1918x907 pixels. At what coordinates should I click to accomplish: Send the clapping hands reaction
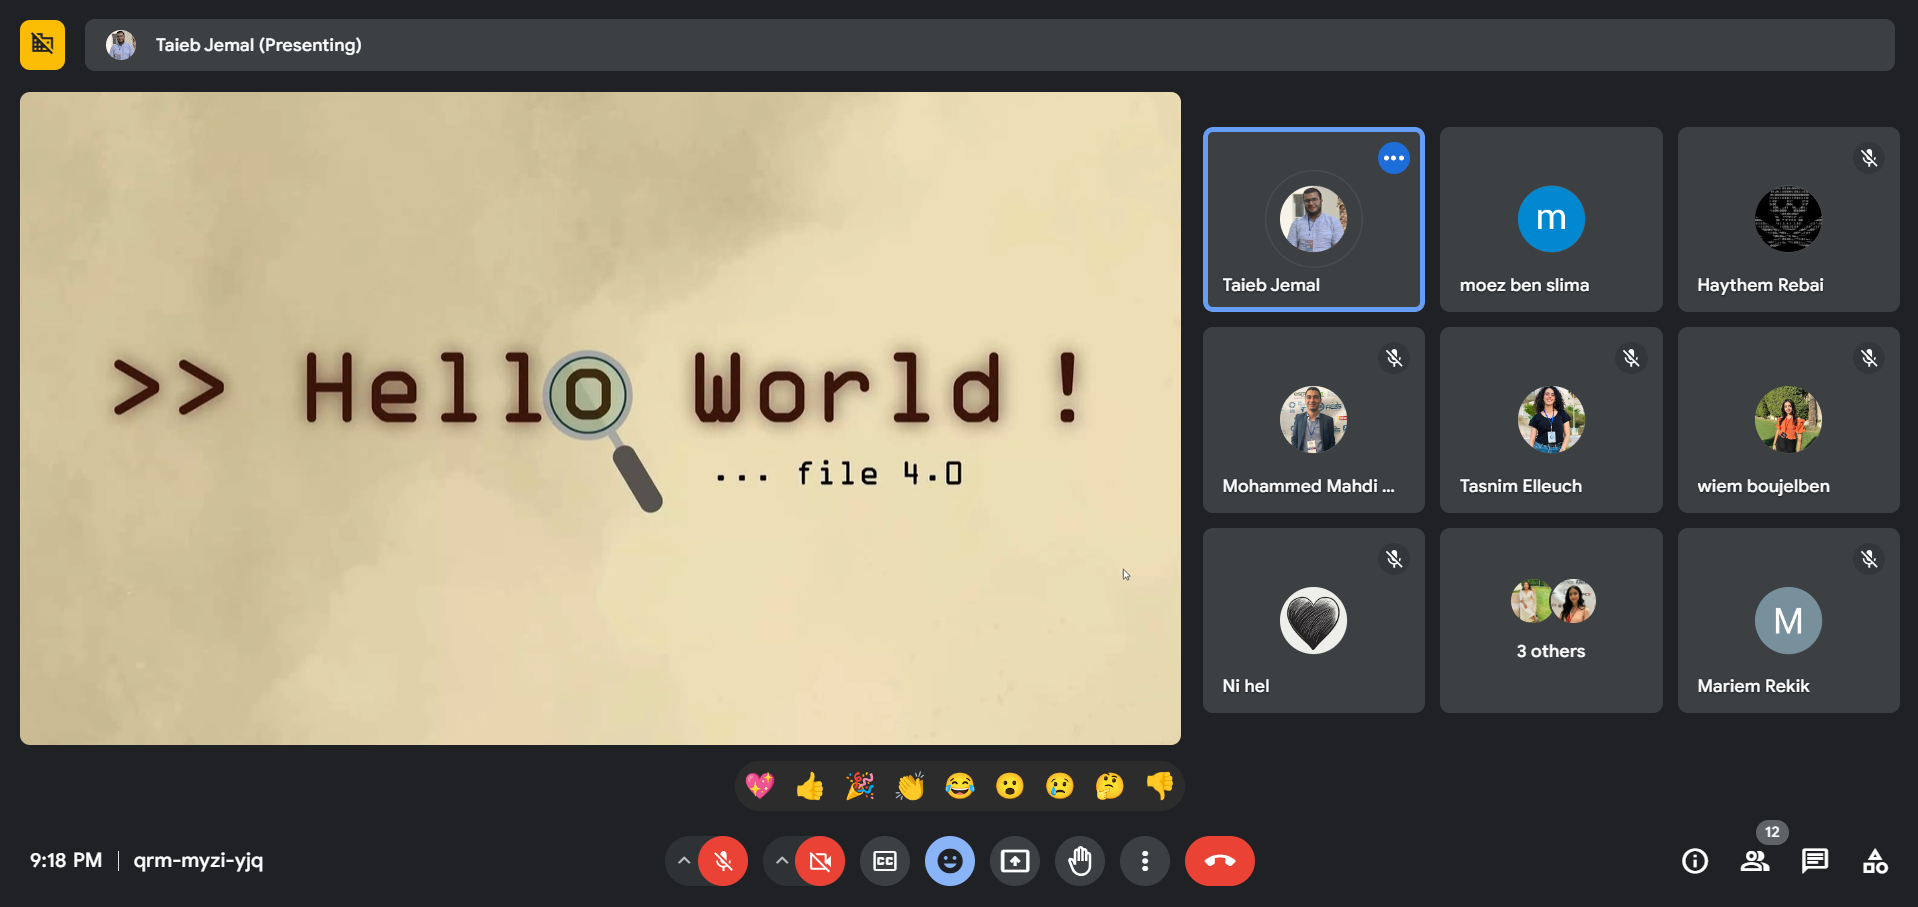click(910, 786)
